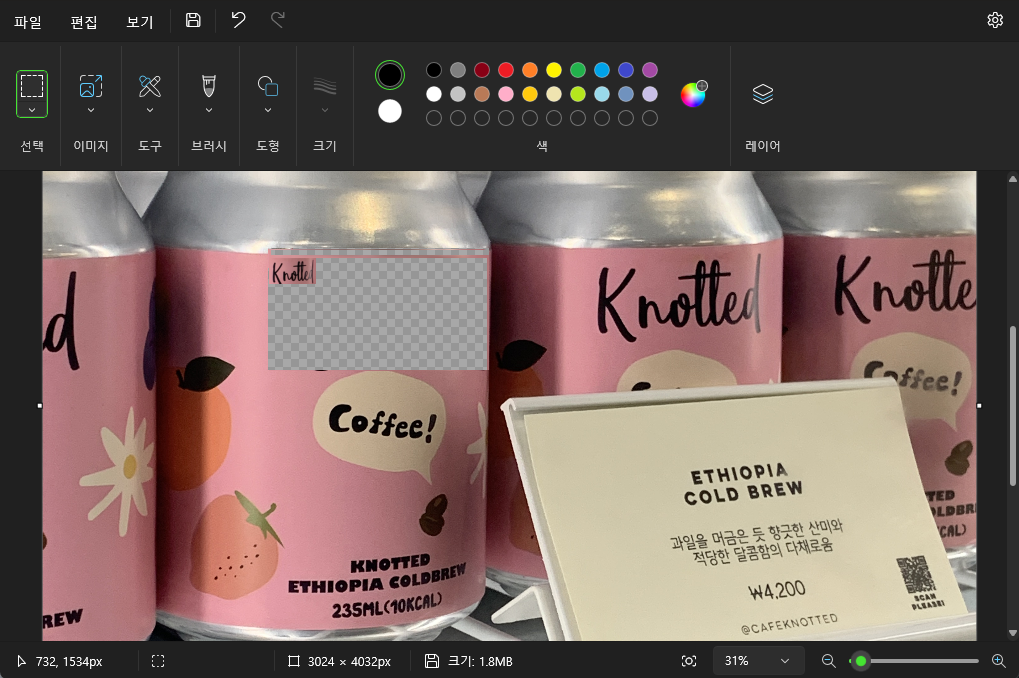The width and height of the screenshot is (1019, 678).
Task: Open the settings gear icon
Action: 995,20
